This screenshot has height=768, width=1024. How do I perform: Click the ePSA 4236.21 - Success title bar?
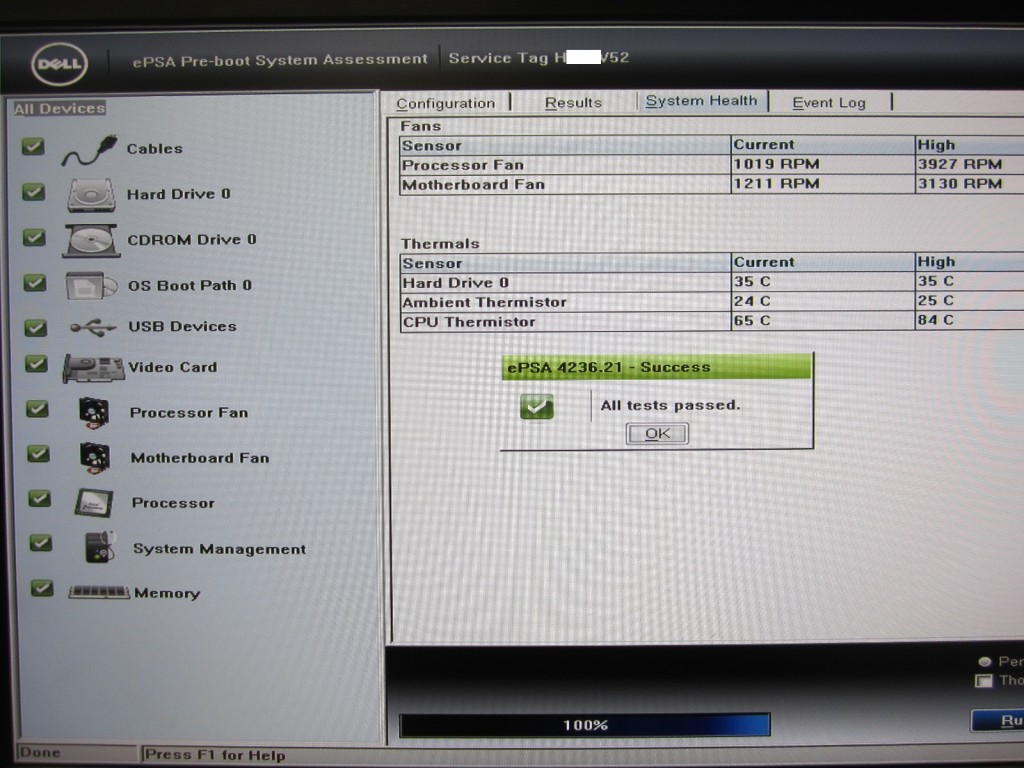(656, 367)
